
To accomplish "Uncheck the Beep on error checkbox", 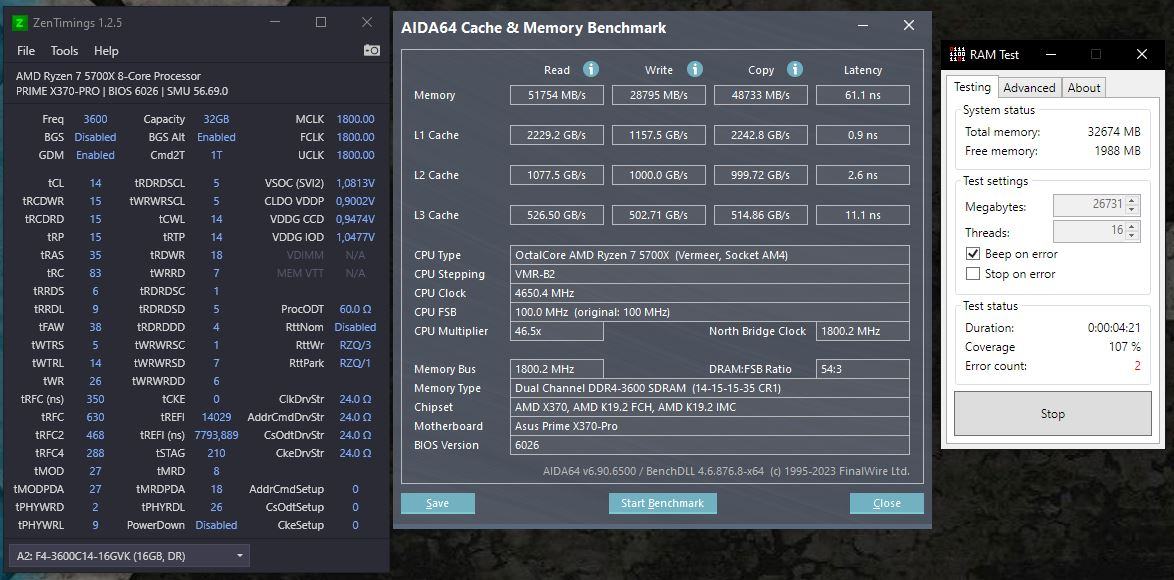I will 973,254.
